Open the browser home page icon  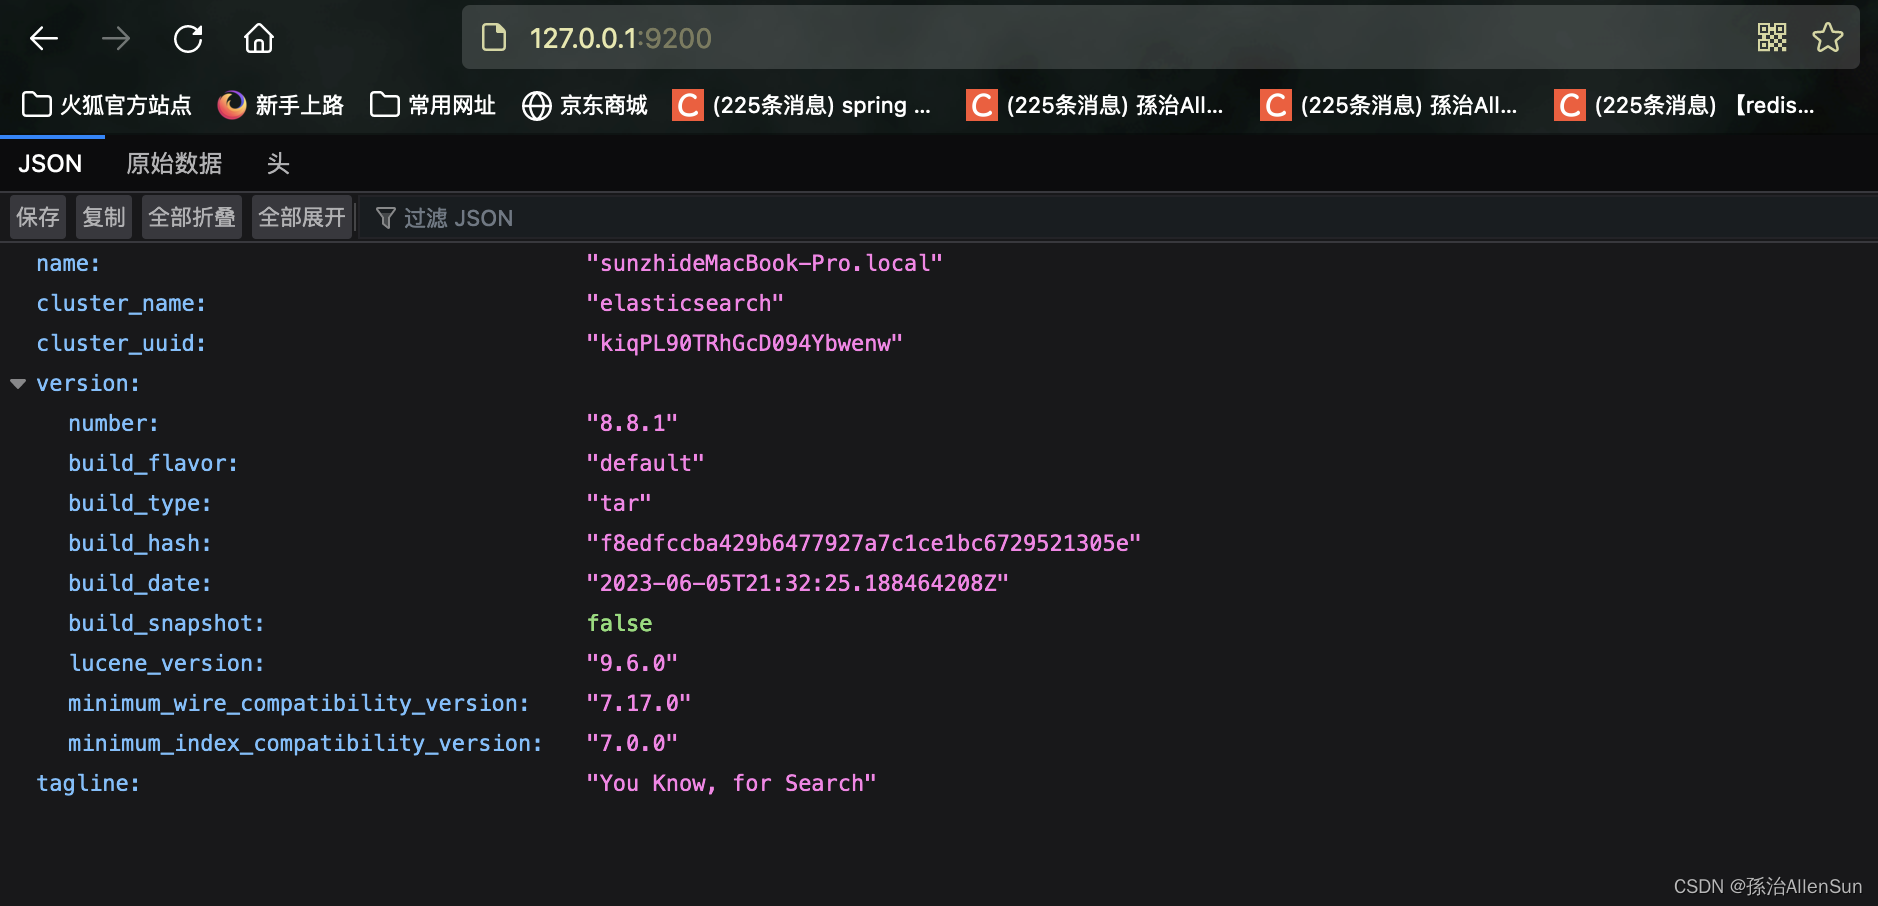point(259,39)
